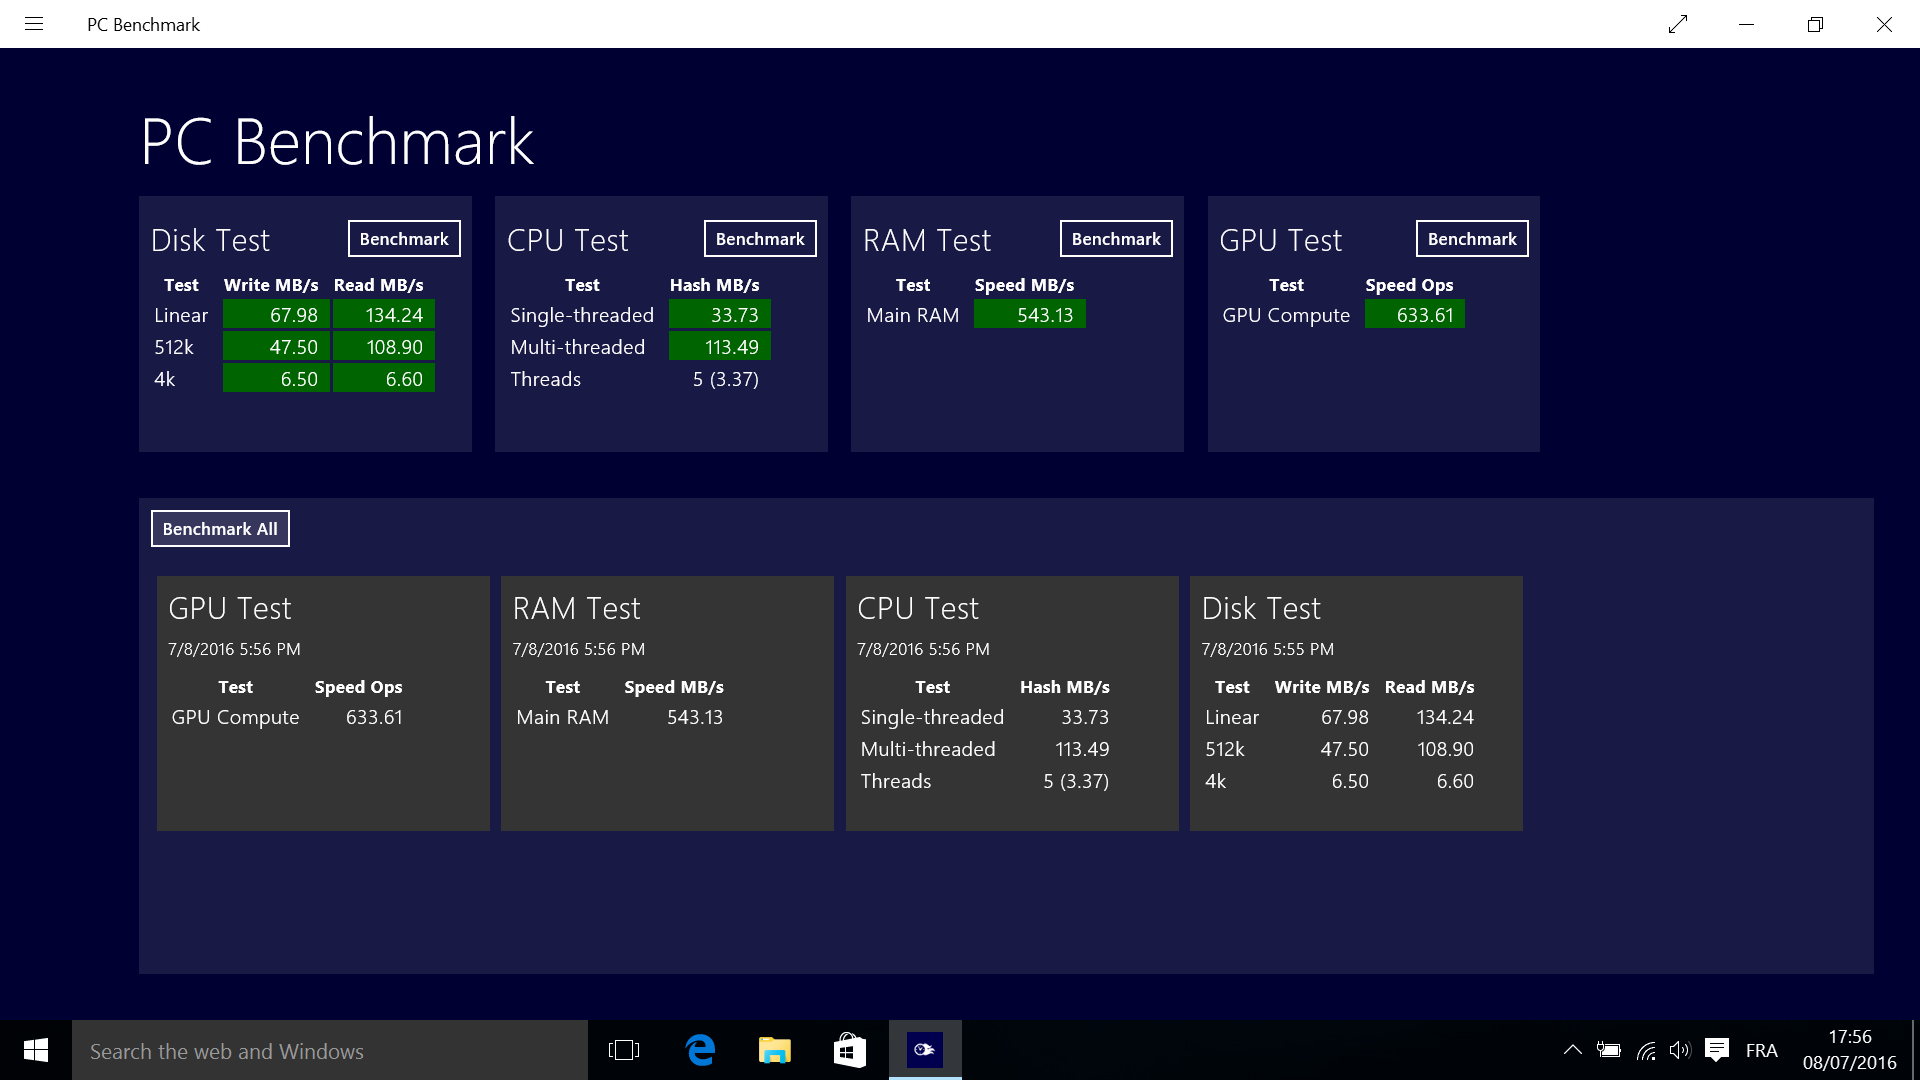Open Task View from taskbar
1920x1080 pixels.
(x=623, y=1050)
